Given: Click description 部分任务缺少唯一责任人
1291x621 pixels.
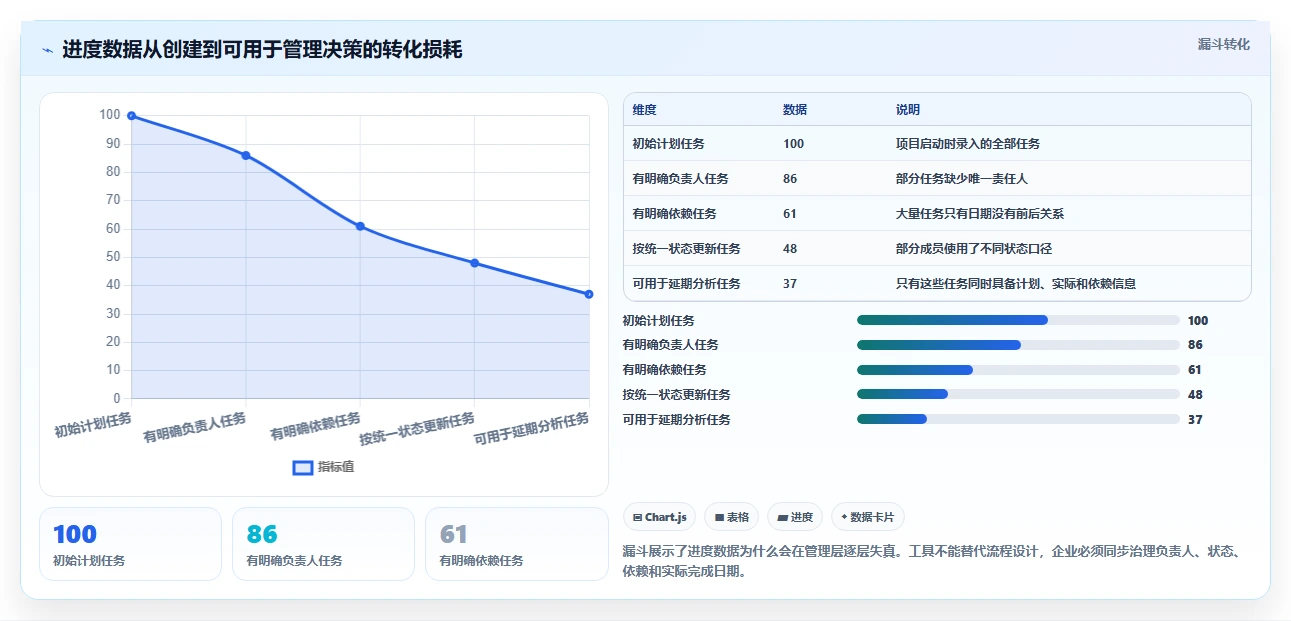Looking at the screenshot, I should 962,179.
